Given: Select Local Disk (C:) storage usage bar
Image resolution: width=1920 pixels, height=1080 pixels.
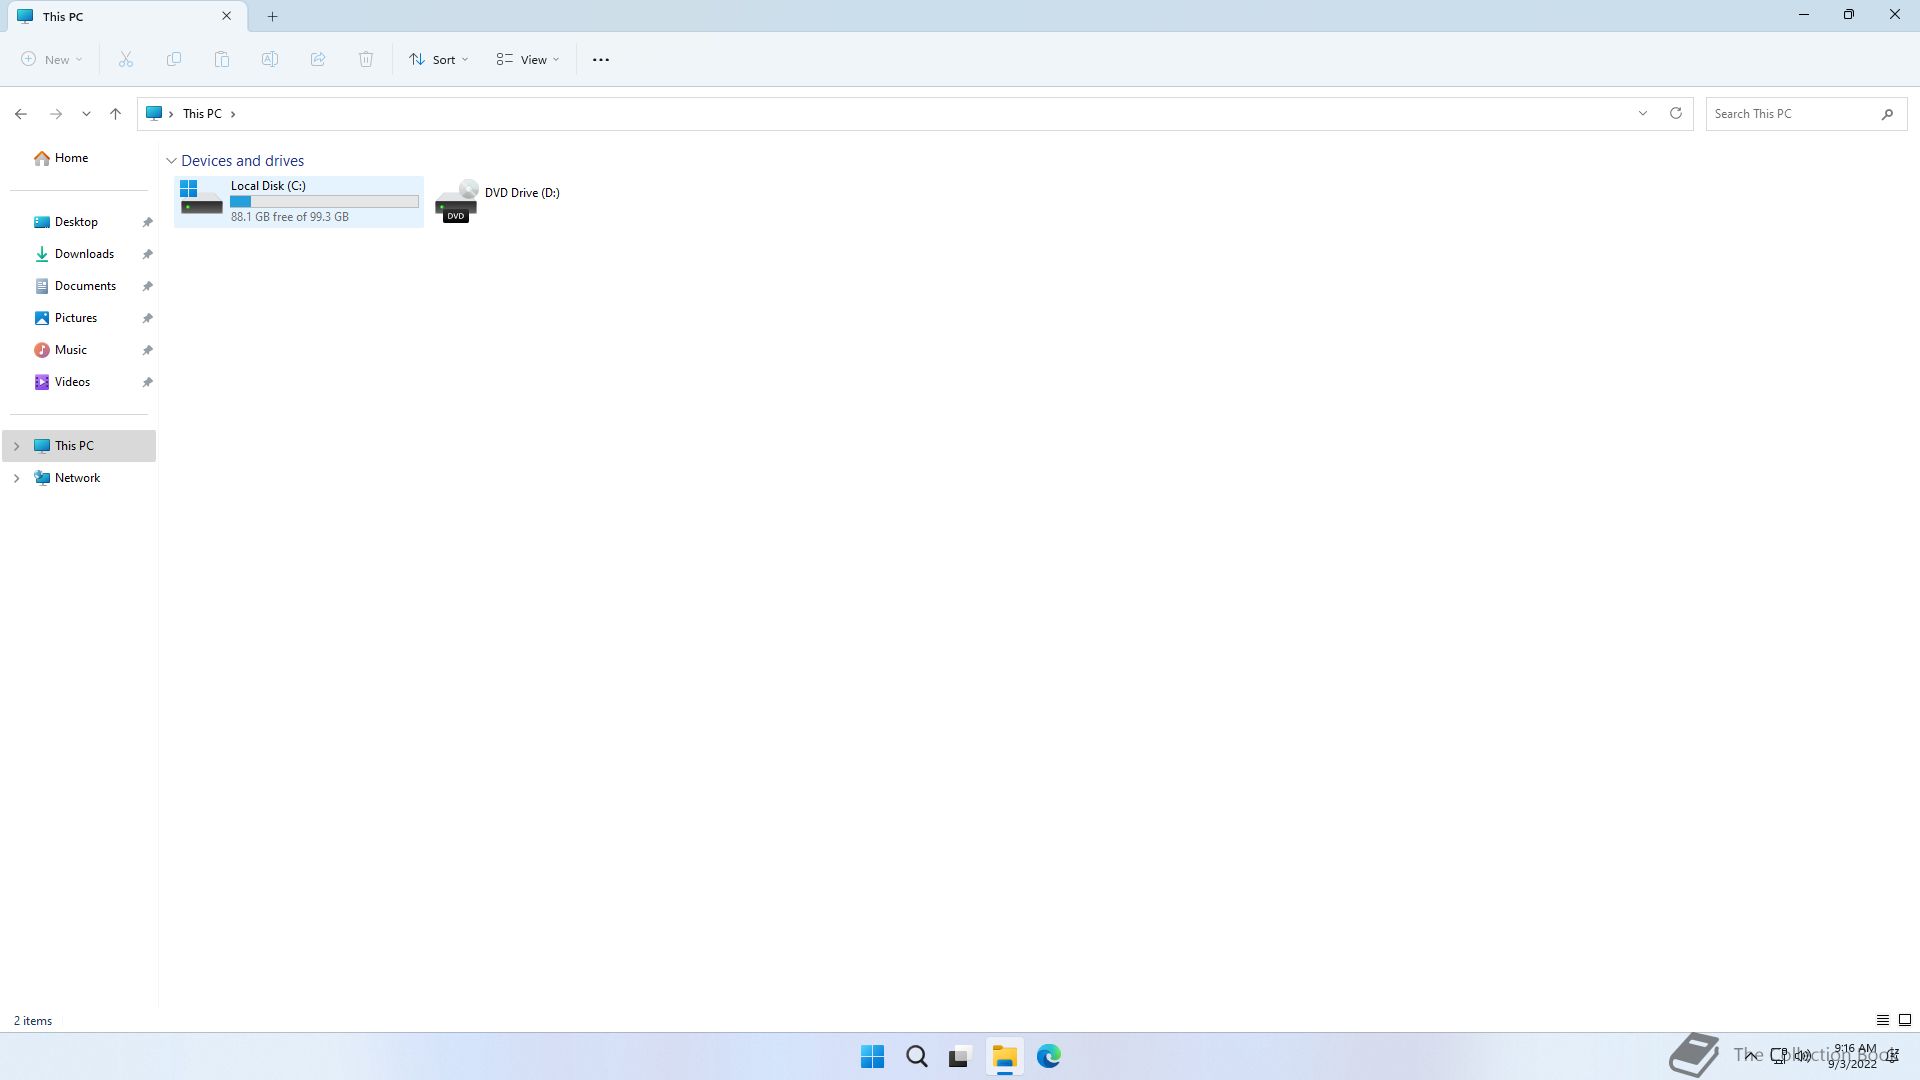Looking at the screenshot, I should pos(324,201).
